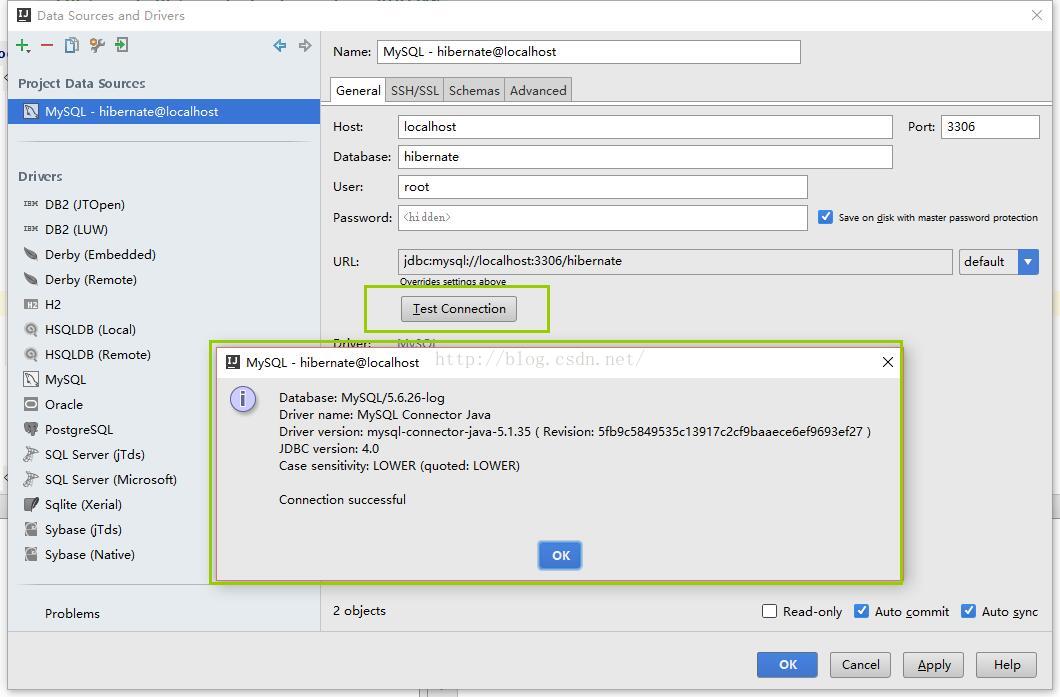Select the Oracle driver

tap(64, 404)
